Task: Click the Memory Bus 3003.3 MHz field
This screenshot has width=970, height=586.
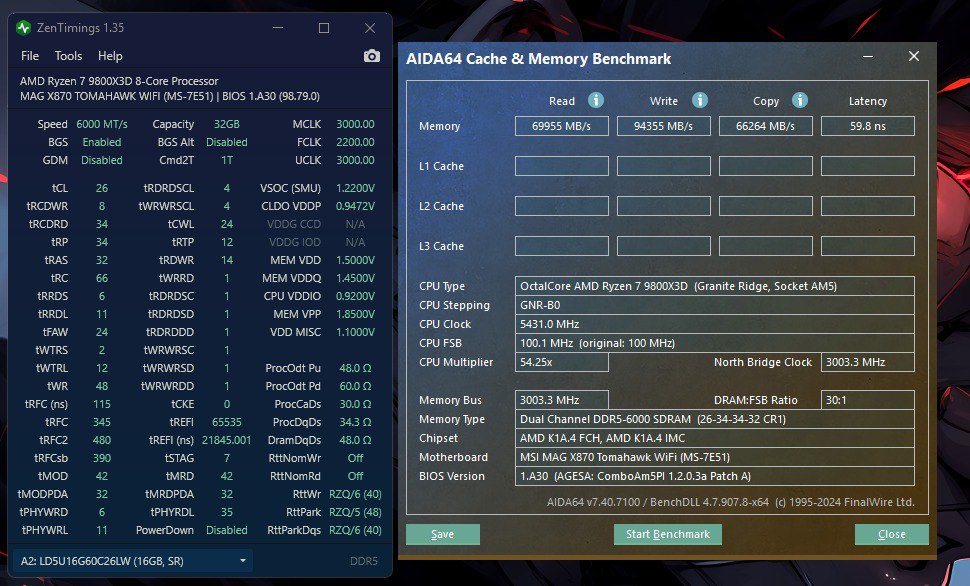Action: pyautogui.click(x=562, y=400)
